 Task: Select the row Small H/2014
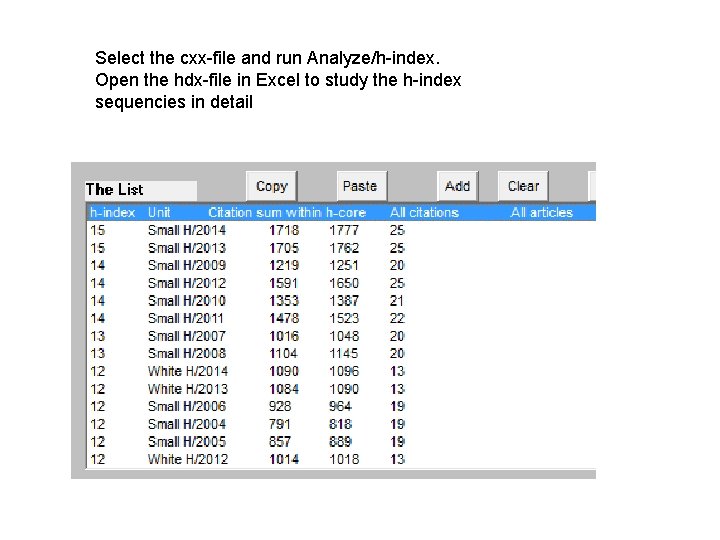[x=341, y=230]
